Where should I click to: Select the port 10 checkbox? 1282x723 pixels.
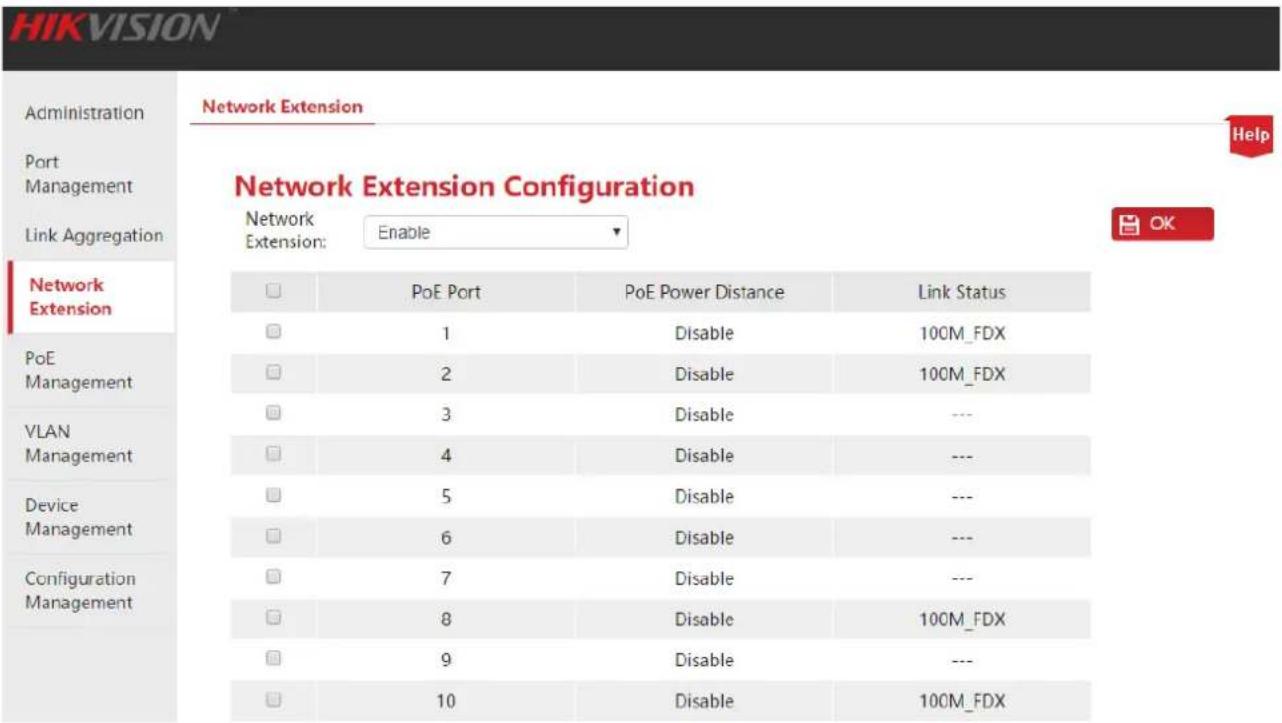pyautogui.click(x=273, y=700)
